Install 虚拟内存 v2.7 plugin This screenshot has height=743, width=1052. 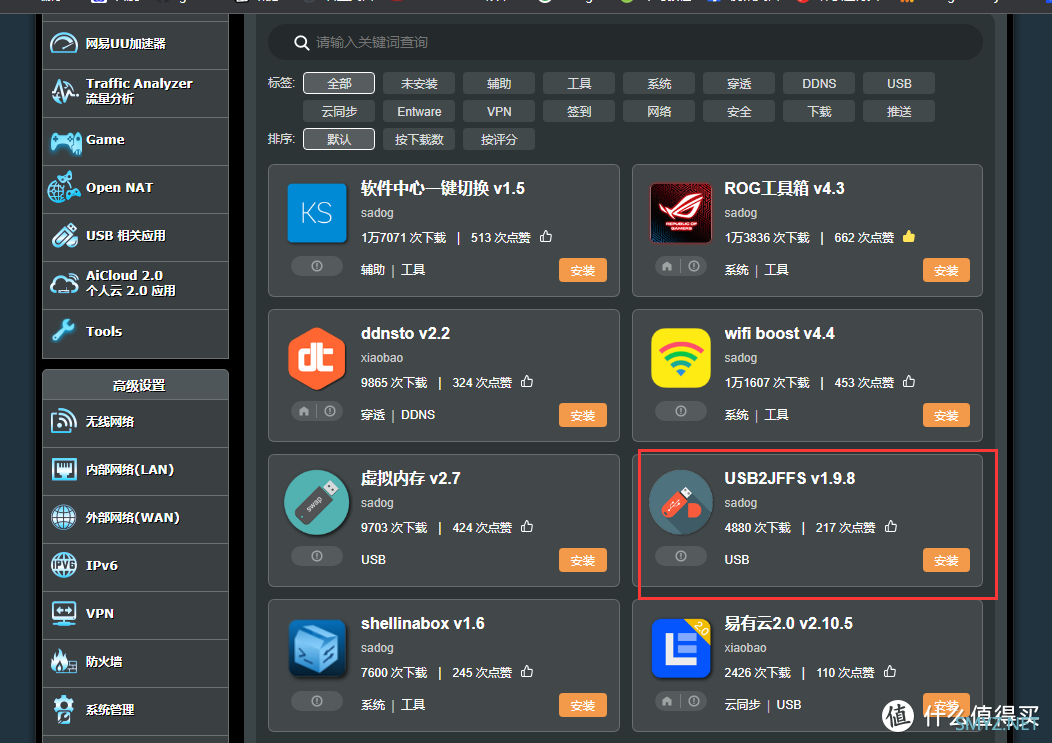click(x=582, y=560)
